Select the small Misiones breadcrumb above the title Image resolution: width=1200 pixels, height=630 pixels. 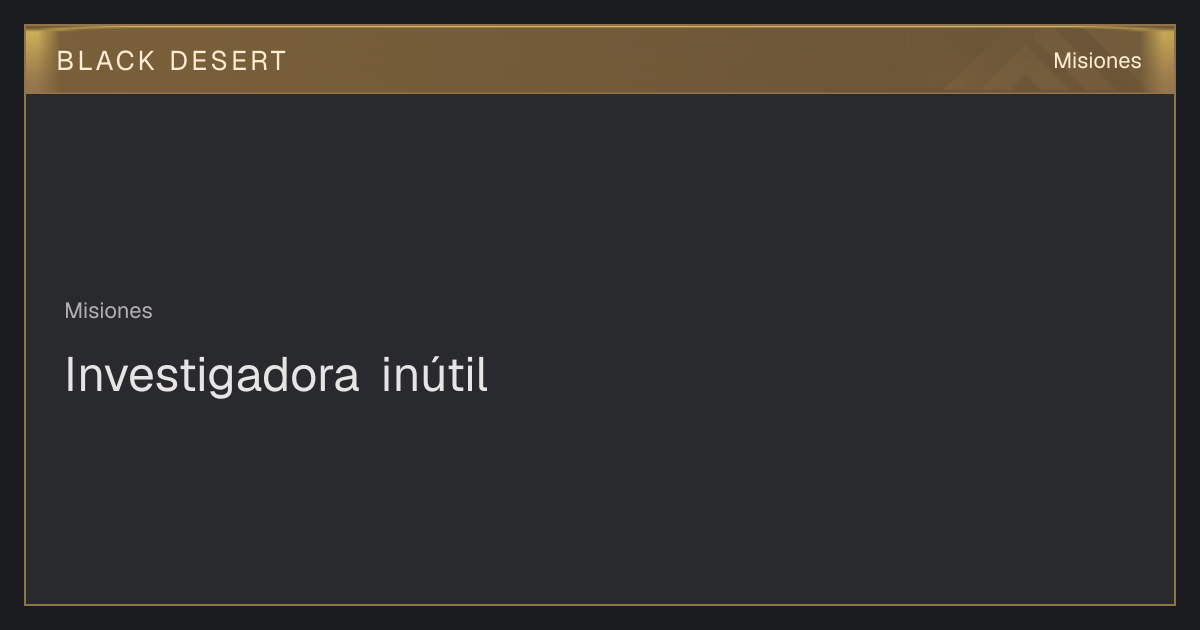point(109,311)
